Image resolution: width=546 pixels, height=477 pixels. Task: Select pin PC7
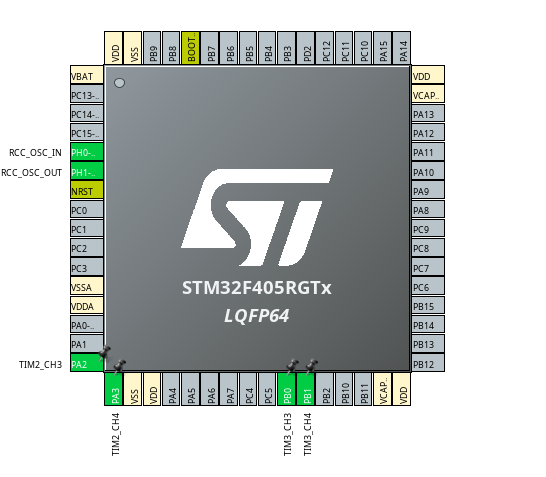tap(428, 267)
